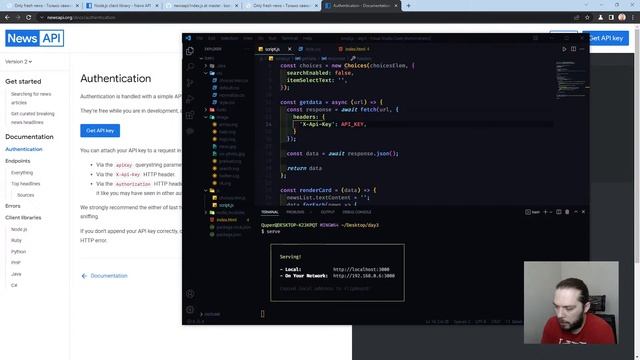Switch to the Authentication - Documentation browser tab
The width and height of the screenshot is (640, 360).
[x=361, y=6]
